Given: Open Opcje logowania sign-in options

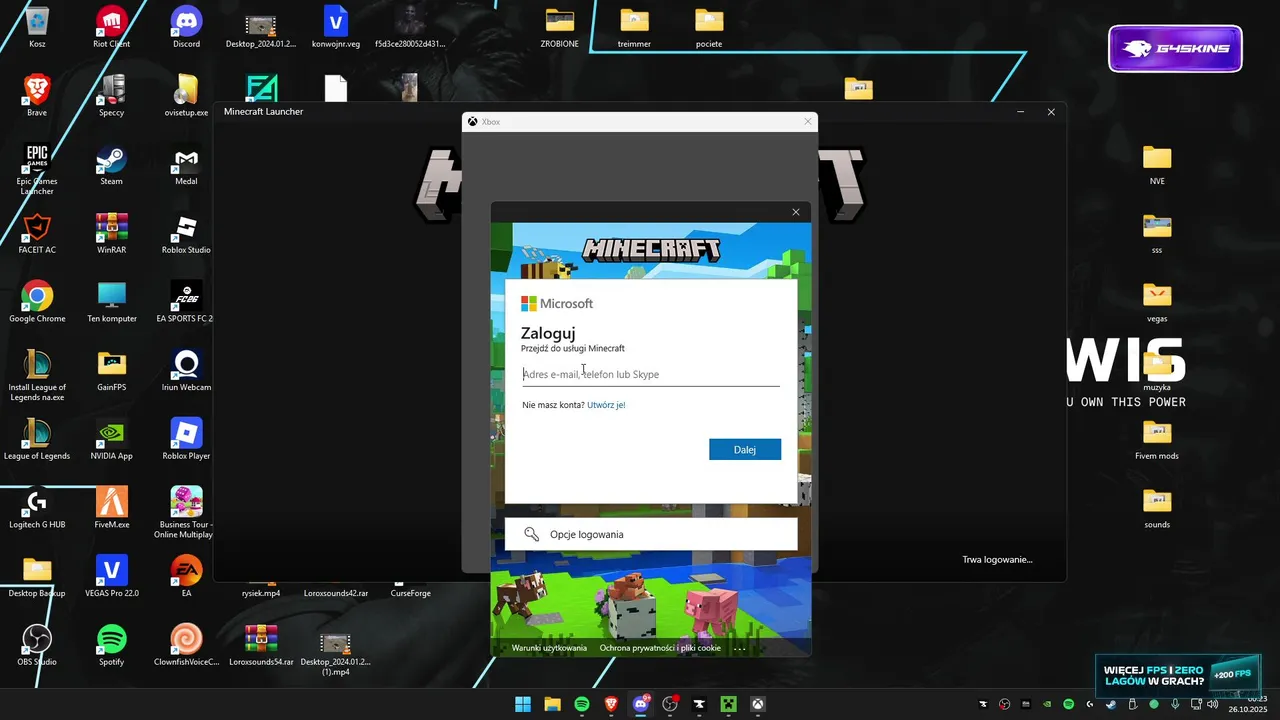Looking at the screenshot, I should (x=651, y=534).
